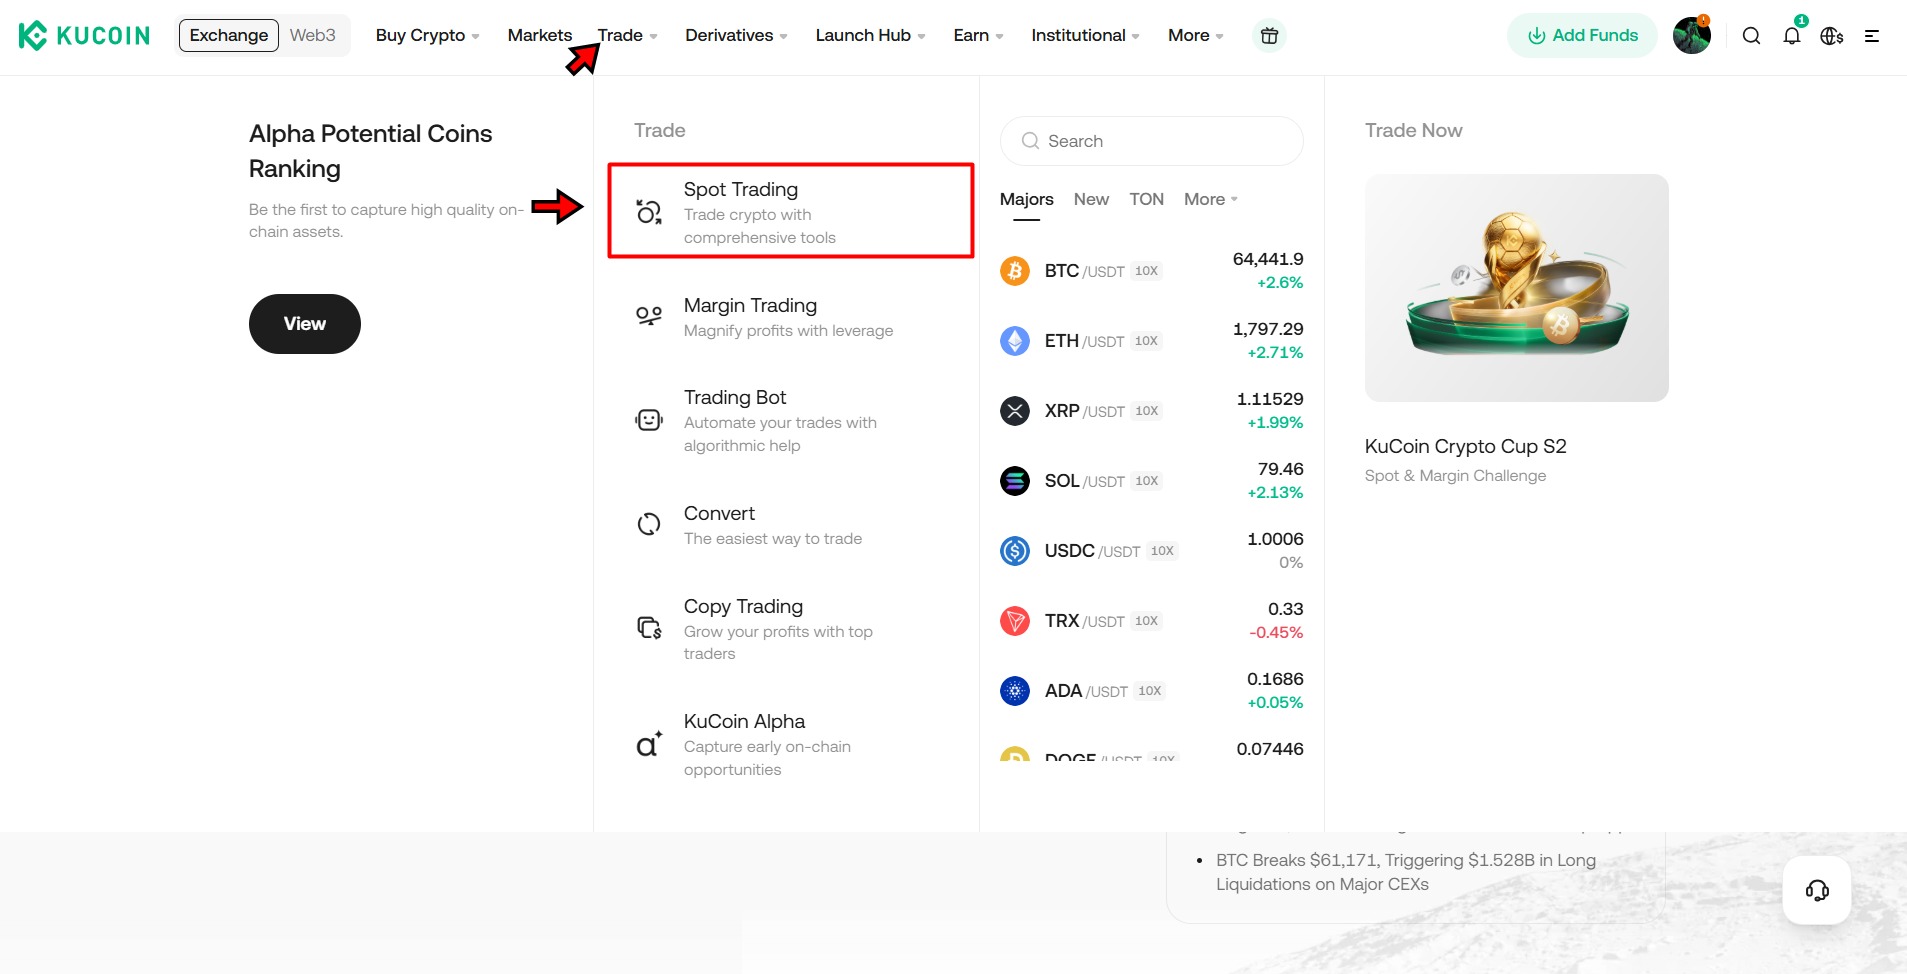The height and width of the screenshot is (974, 1907).
Task: Select the ETH/USDT price 1,797.29
Action: tap(1267, 329)
